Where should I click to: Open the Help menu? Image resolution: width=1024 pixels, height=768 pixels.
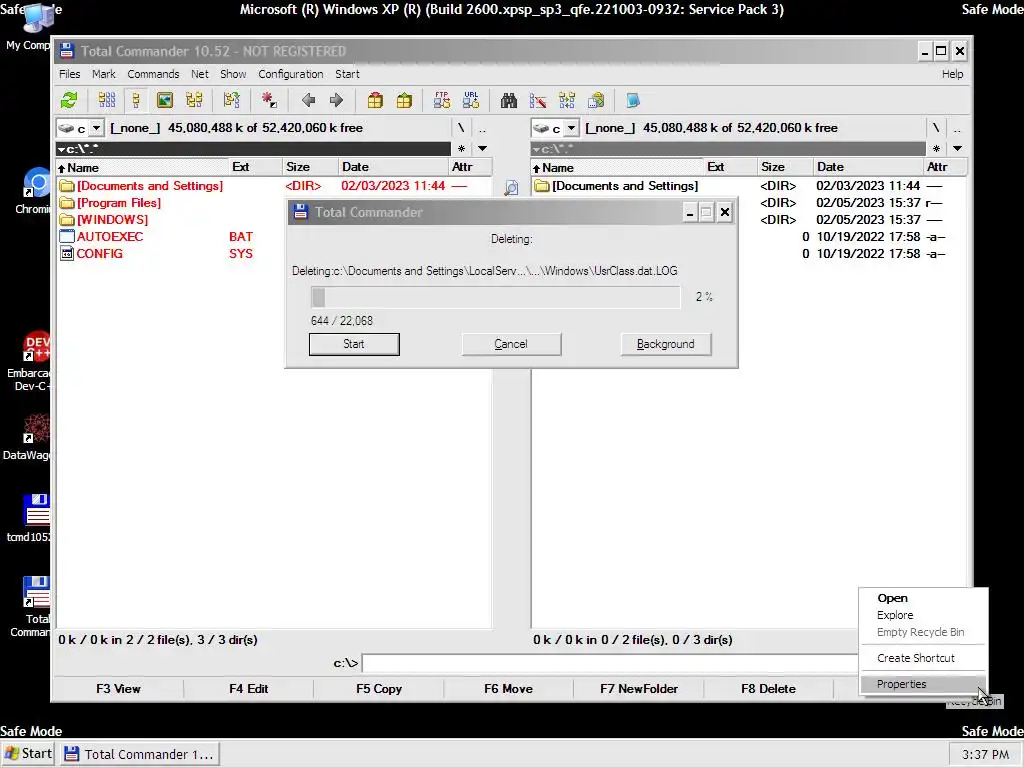(952, 74)
